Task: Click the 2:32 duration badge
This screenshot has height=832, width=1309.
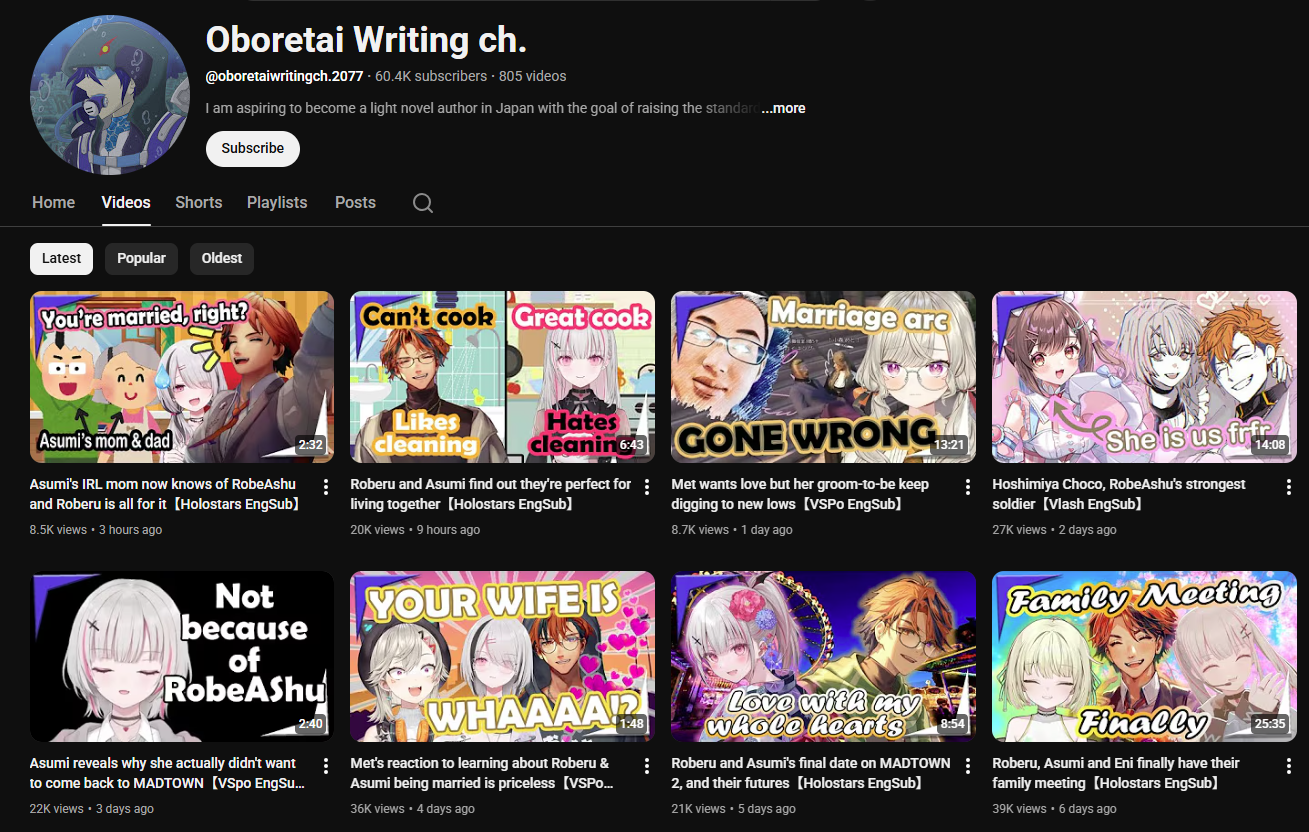Action: click(310, 445)
